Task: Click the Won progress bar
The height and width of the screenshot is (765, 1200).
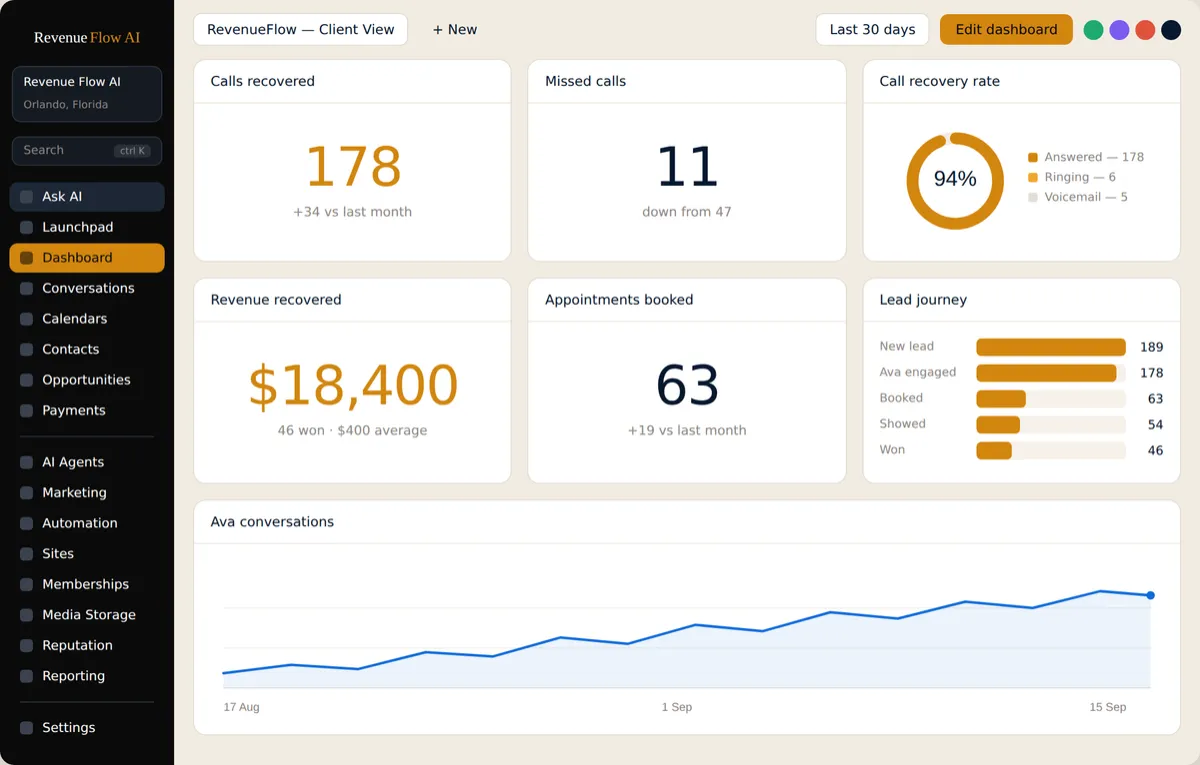Action: [x=1051, y=451]
